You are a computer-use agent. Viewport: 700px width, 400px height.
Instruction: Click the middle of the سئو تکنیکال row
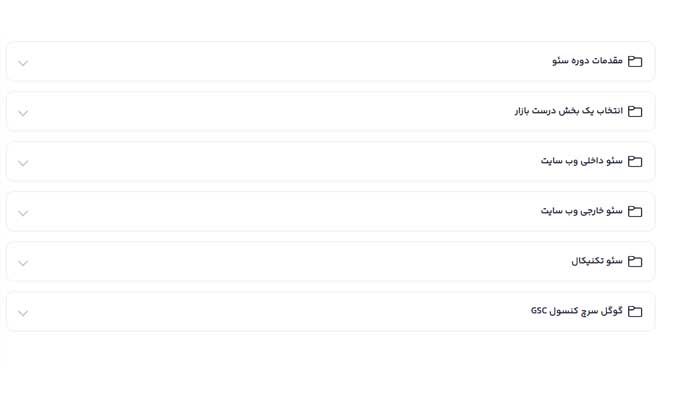pos(330,261)
